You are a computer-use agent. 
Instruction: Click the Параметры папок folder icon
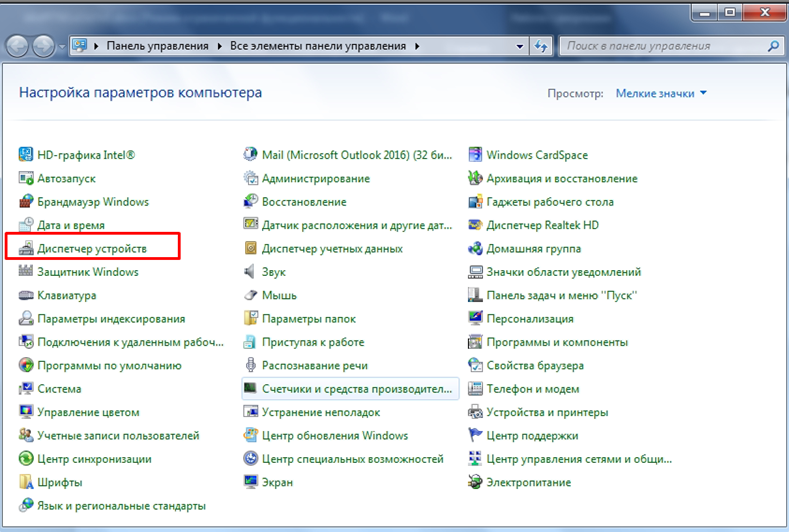point(250,319)
